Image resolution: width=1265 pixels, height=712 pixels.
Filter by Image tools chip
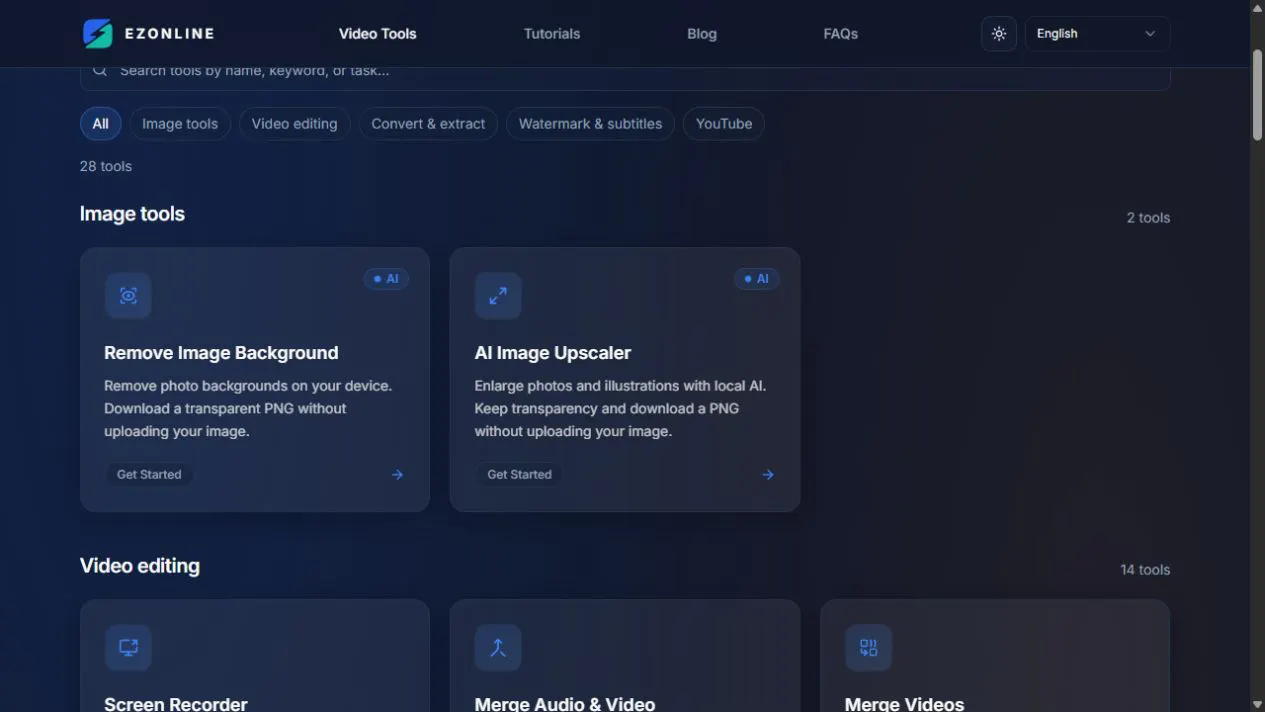click(x=180, y=124)
